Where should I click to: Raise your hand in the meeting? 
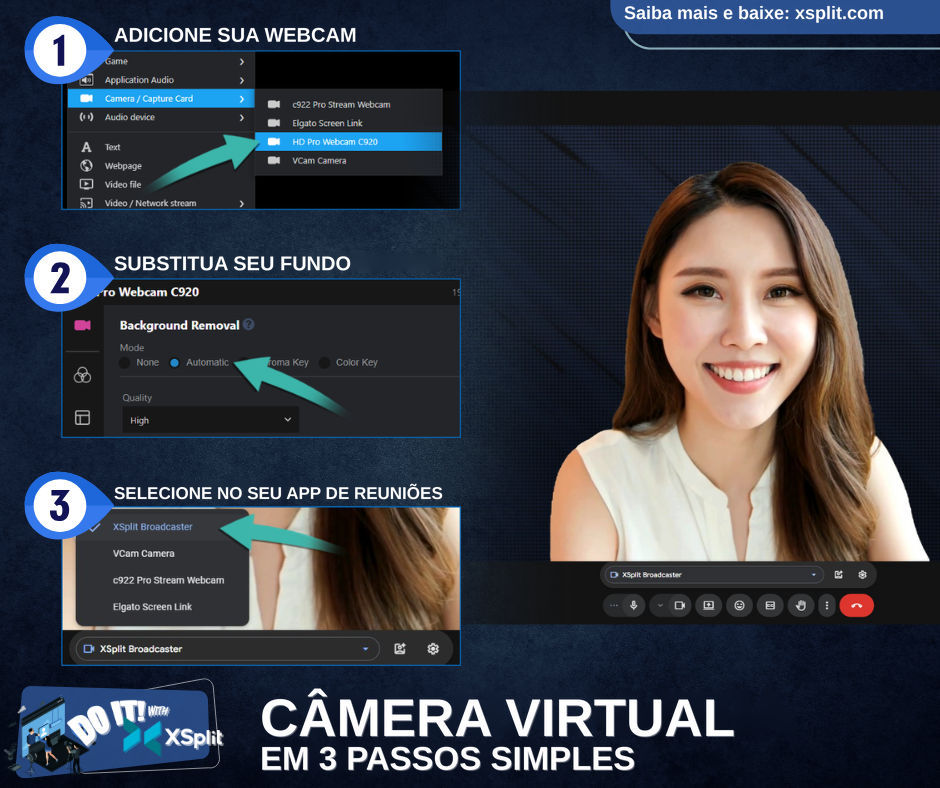pyautogui.click(x=800, y=606)
